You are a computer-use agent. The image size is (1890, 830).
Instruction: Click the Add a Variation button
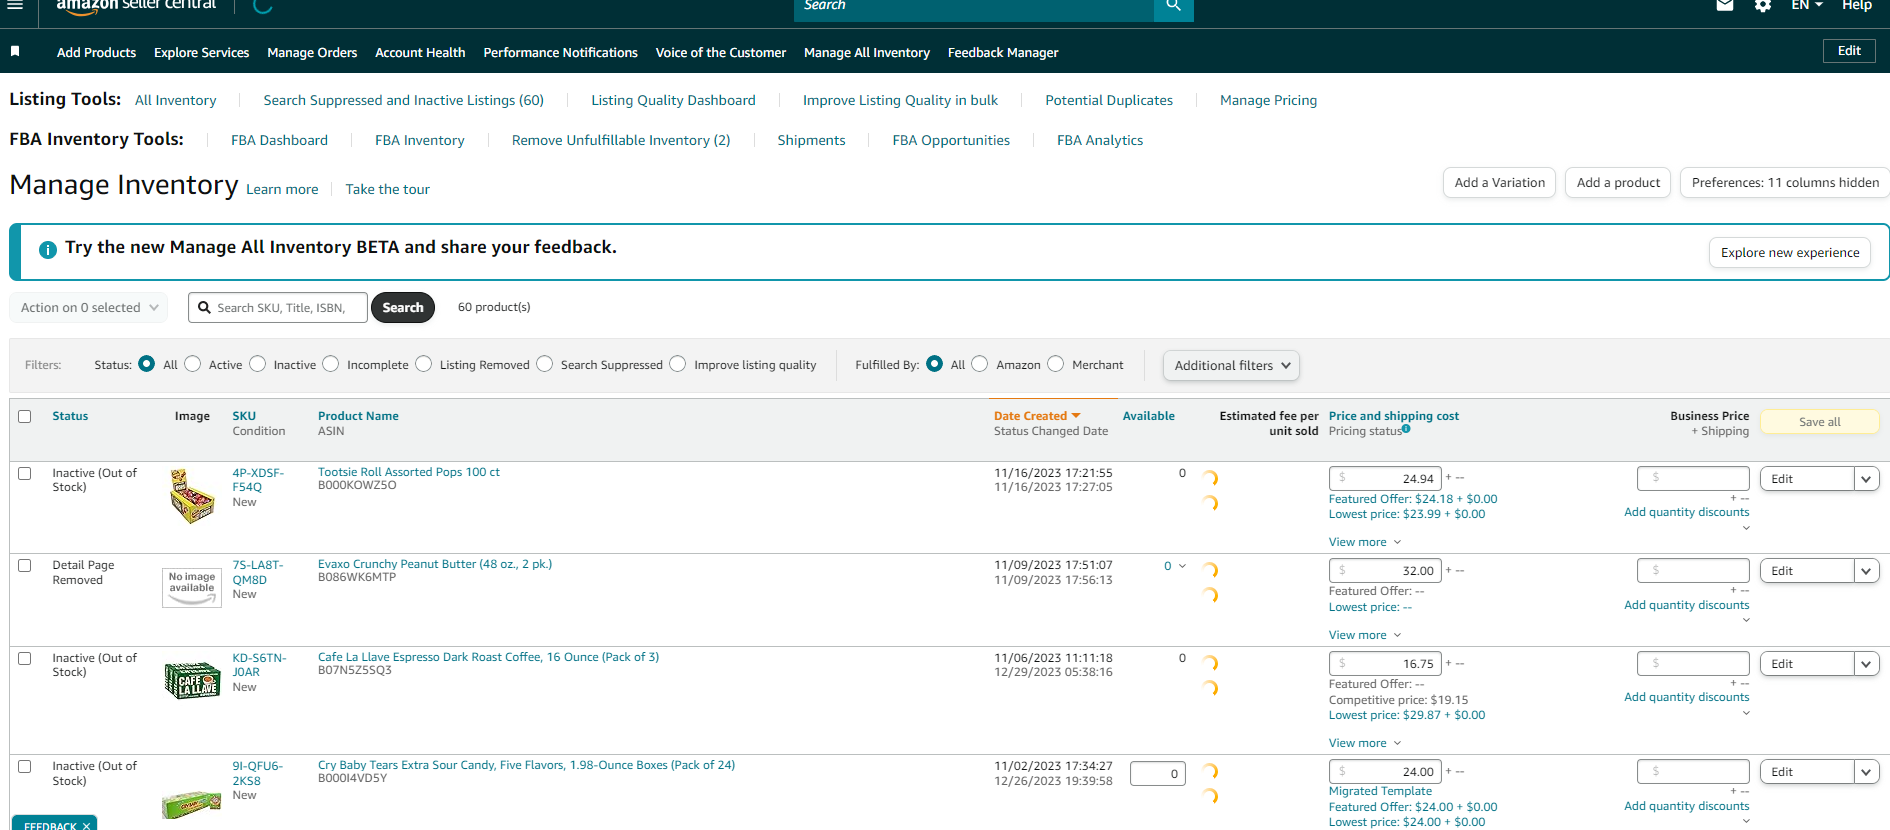point(1499,182)
